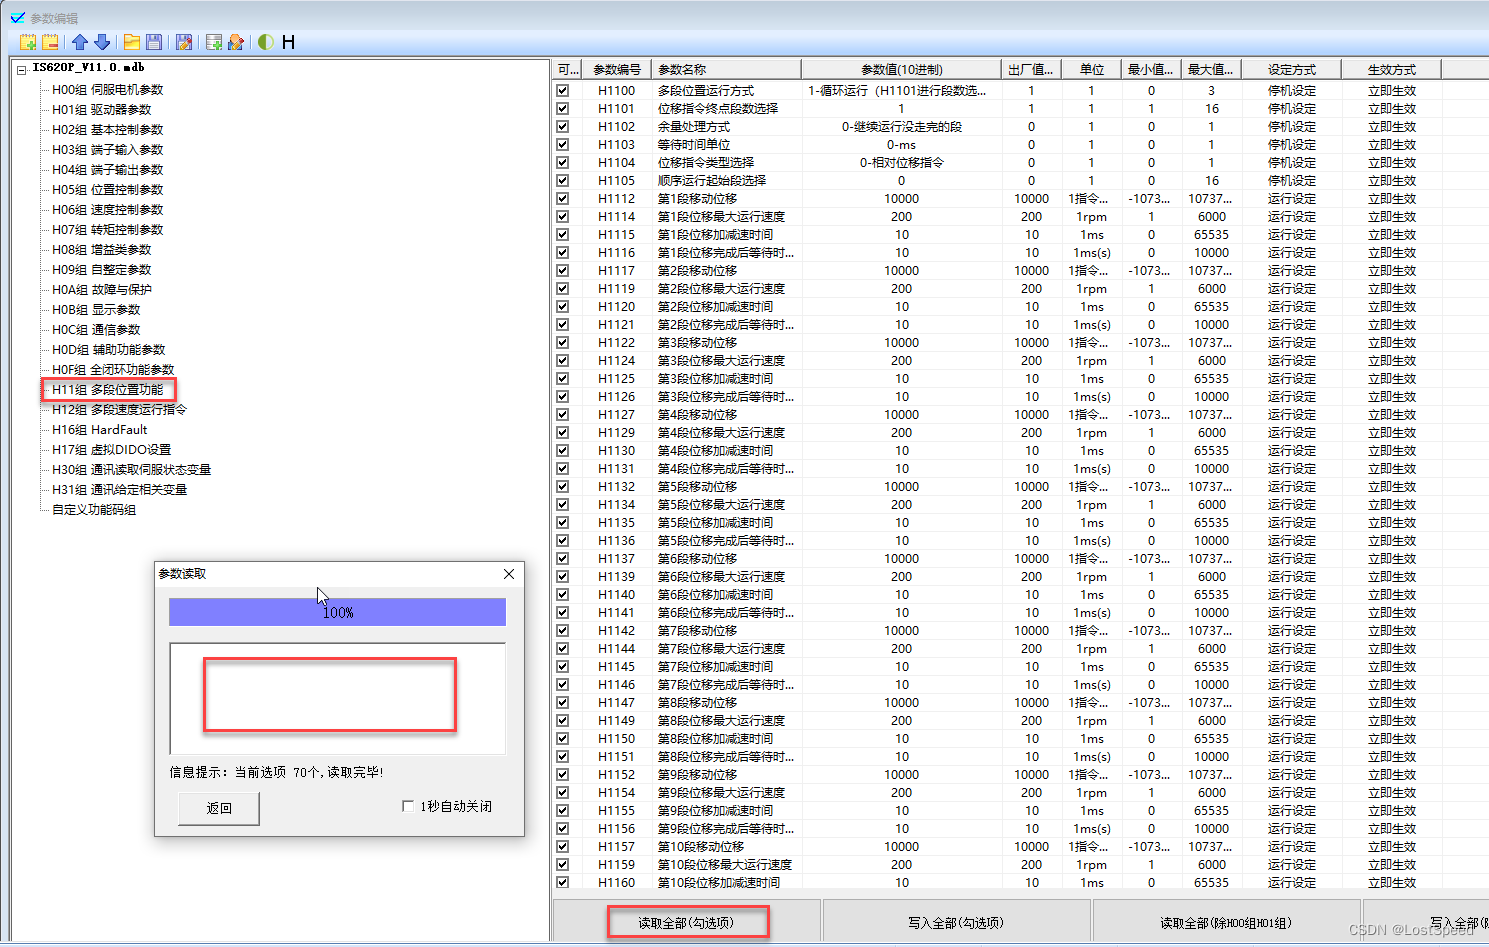Select H00组 伺服电机参数 in the tree
Viewport: 1489px width, 947px height.
coord(108,90)
